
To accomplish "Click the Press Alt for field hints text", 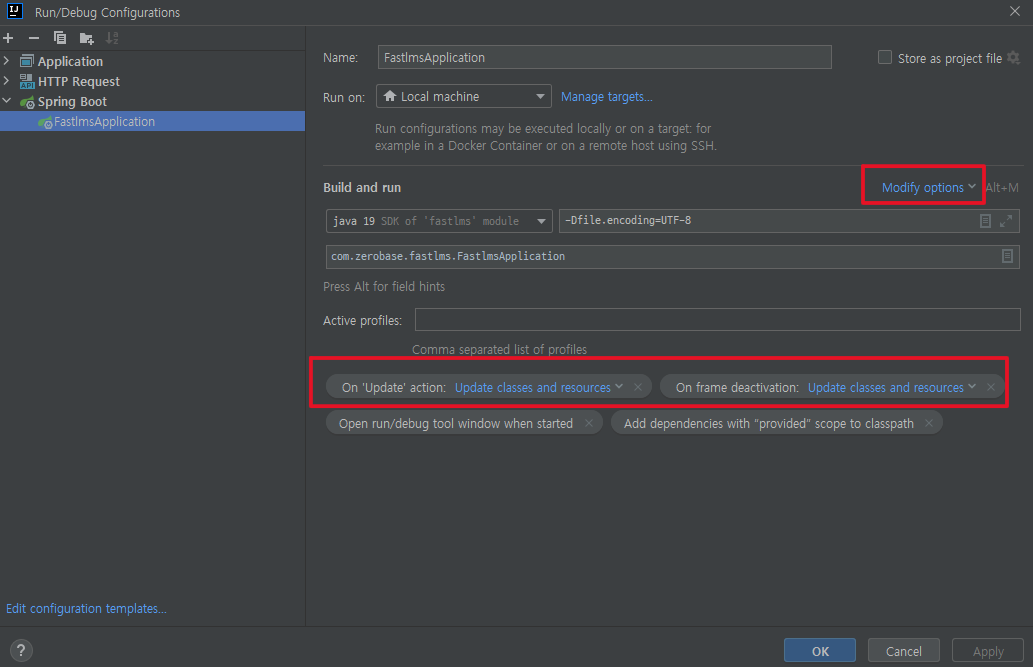I will [x=383, y=287].
